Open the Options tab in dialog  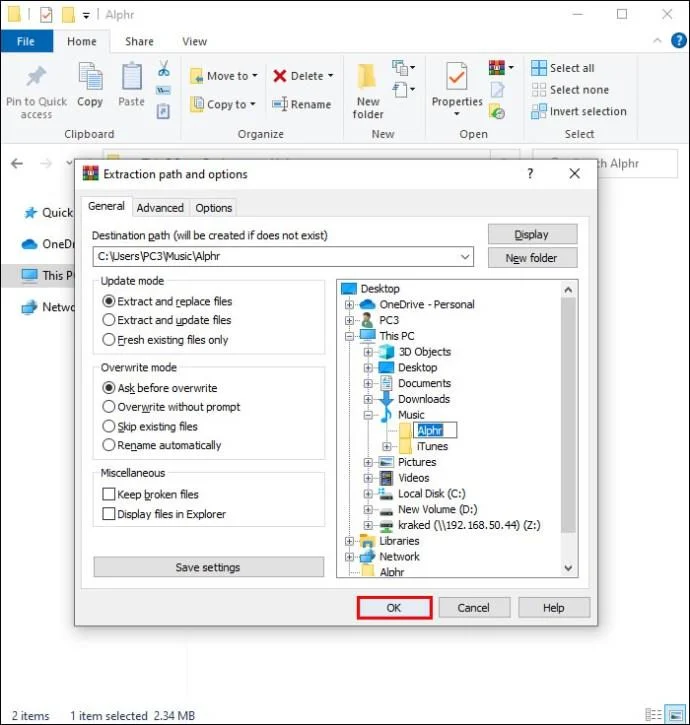pyautogui.click(x=214, y=208)
